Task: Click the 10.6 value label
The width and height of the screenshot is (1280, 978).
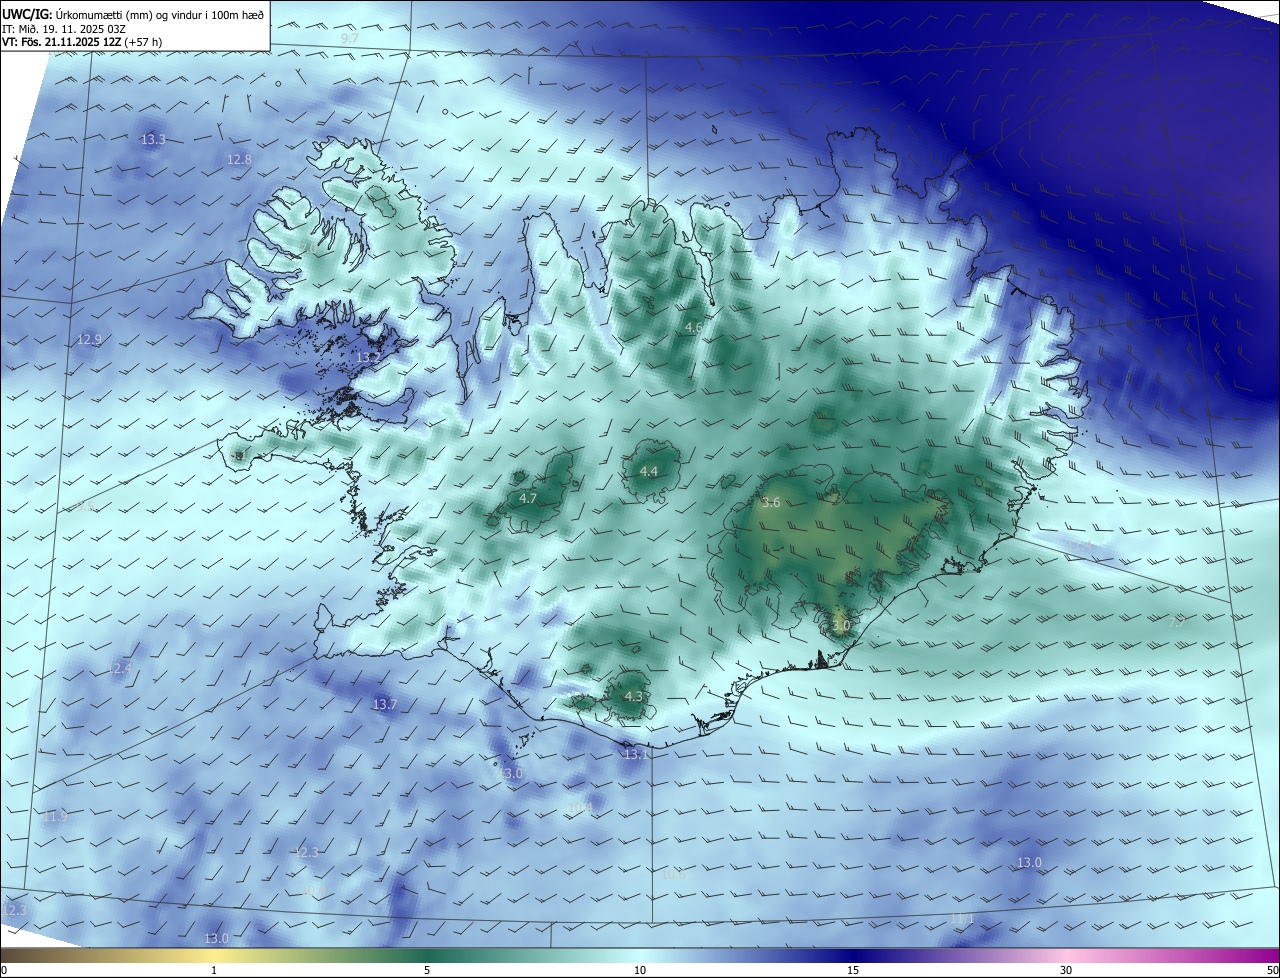Action: click(x=674, y=874)
